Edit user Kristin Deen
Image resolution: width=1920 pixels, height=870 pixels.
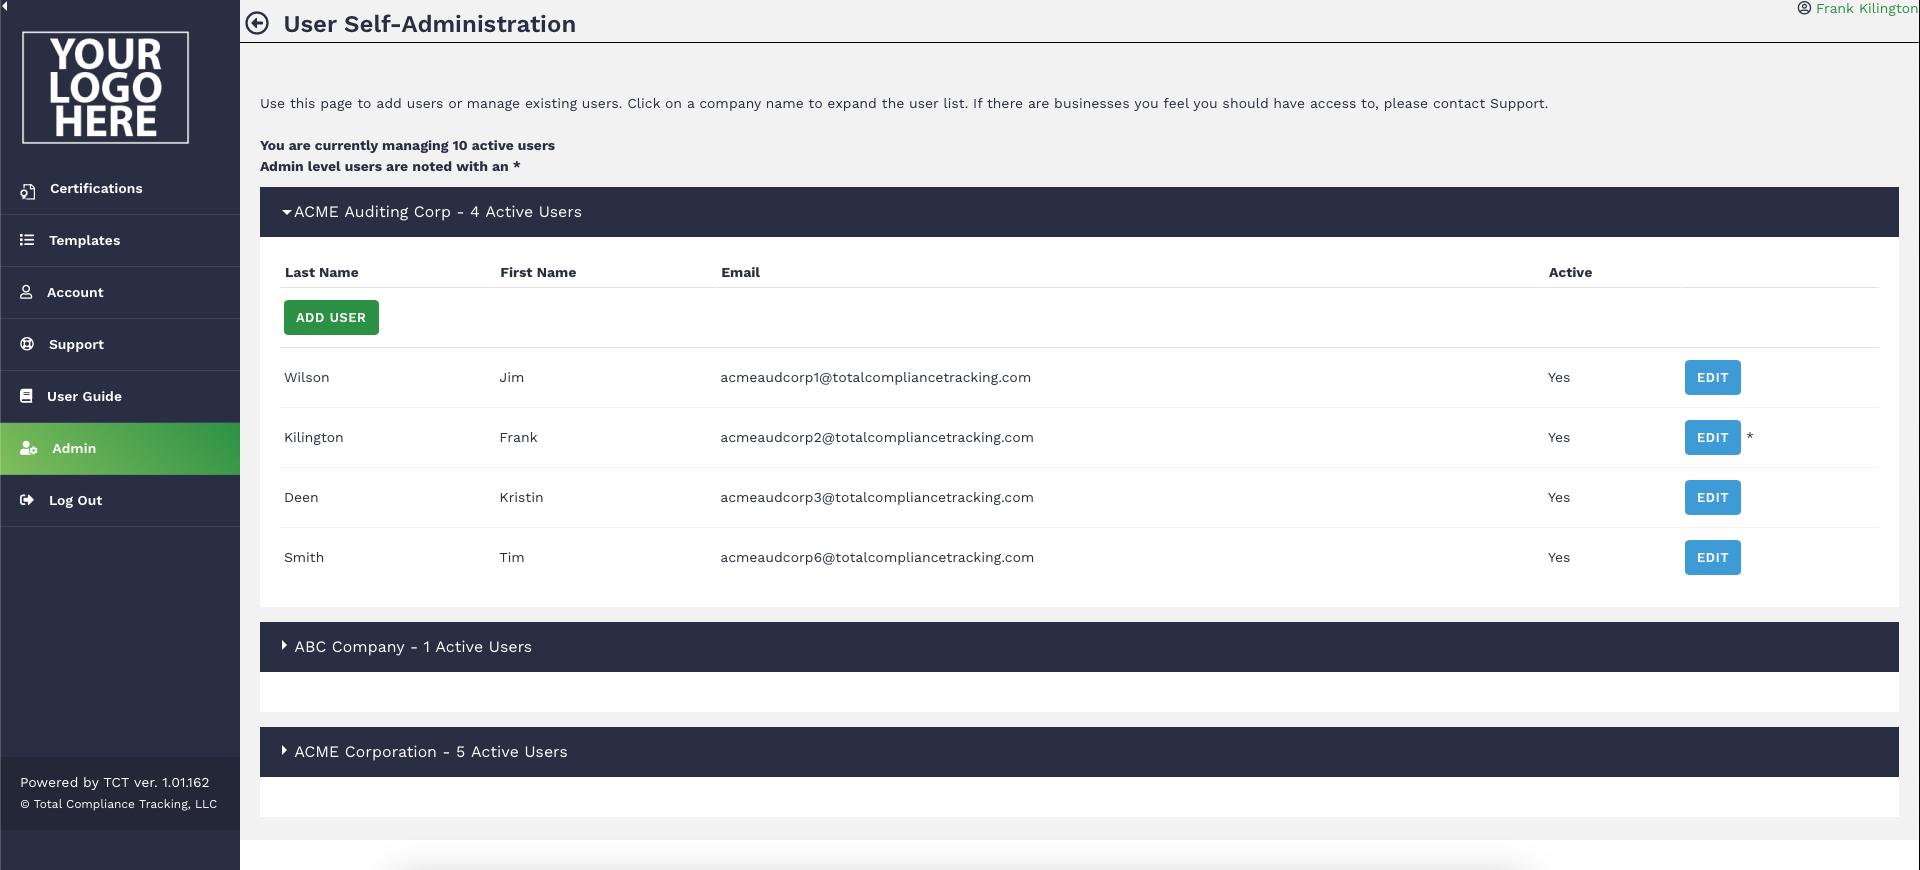1712,498
